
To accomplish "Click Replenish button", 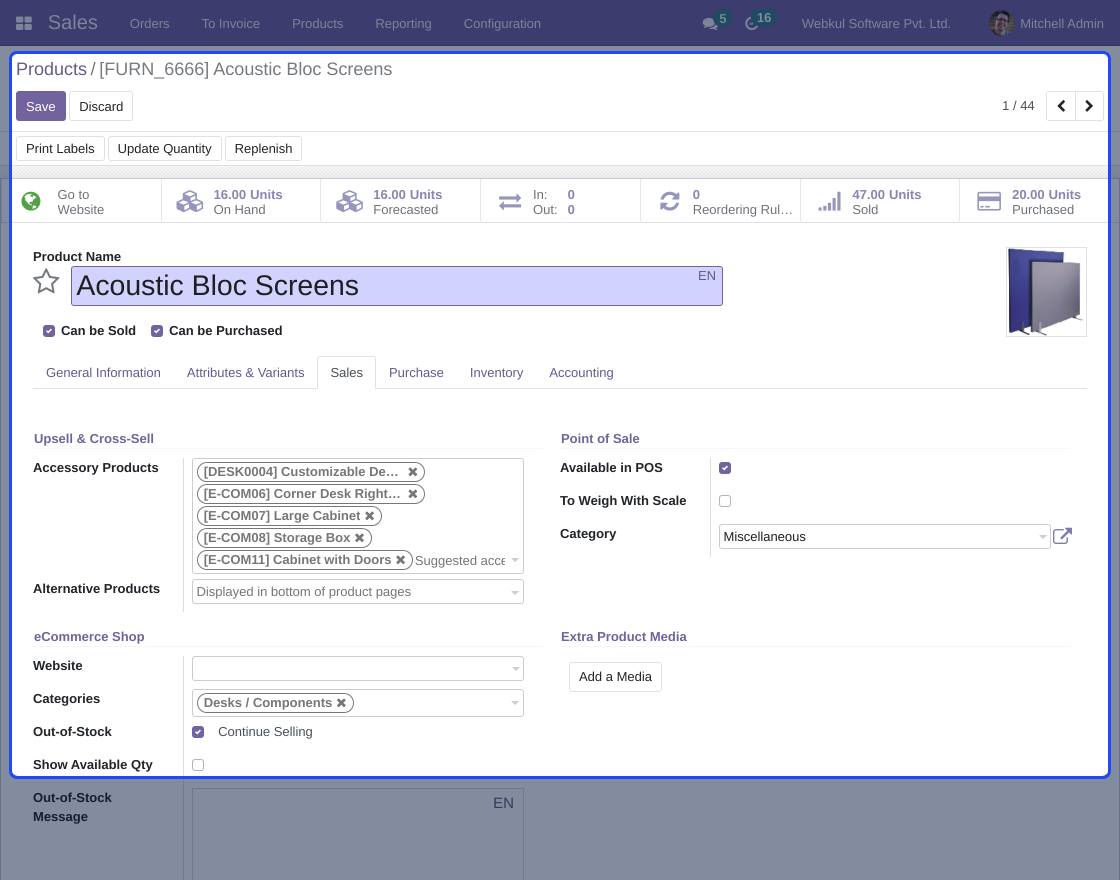I will 264,149.
